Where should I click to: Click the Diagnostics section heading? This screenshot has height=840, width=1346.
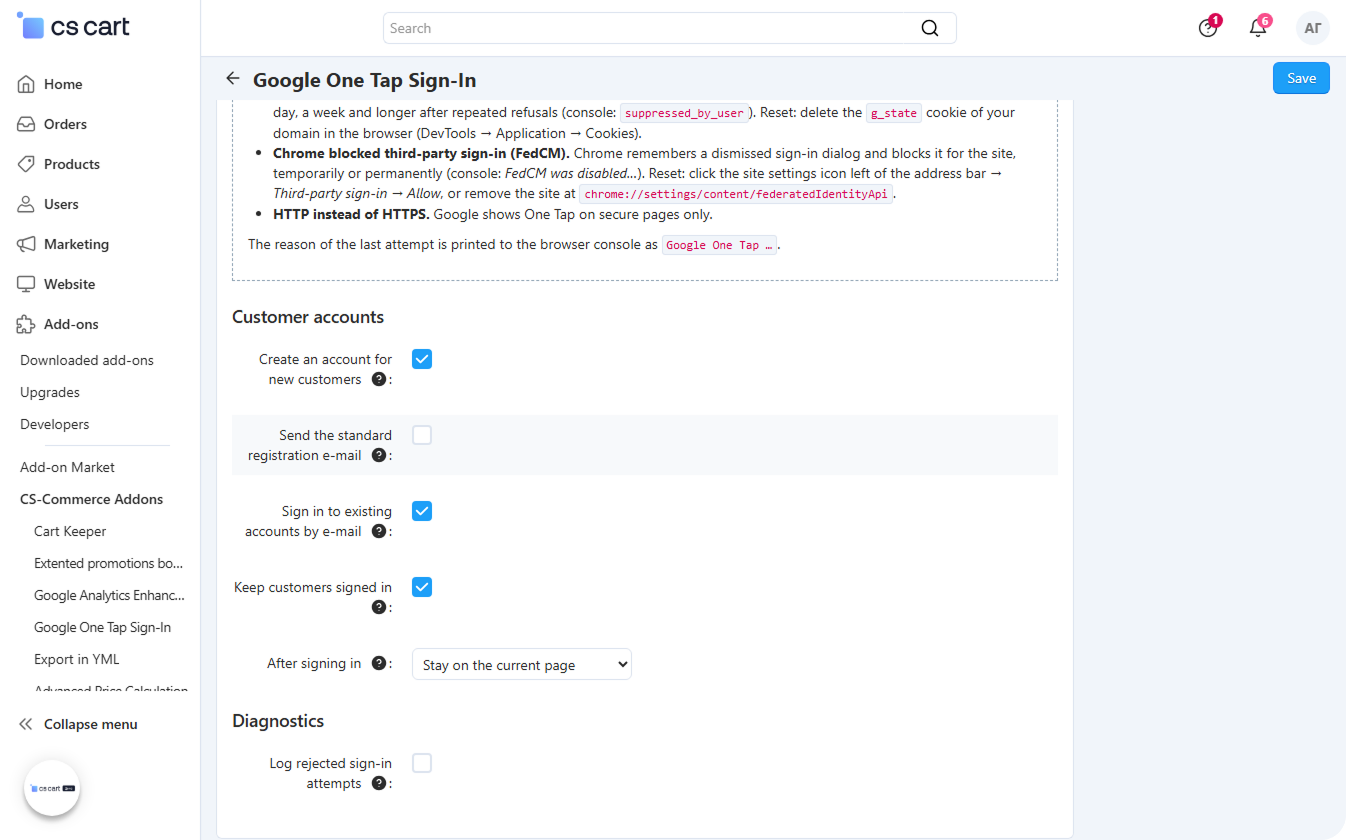(x=278, y=721)
